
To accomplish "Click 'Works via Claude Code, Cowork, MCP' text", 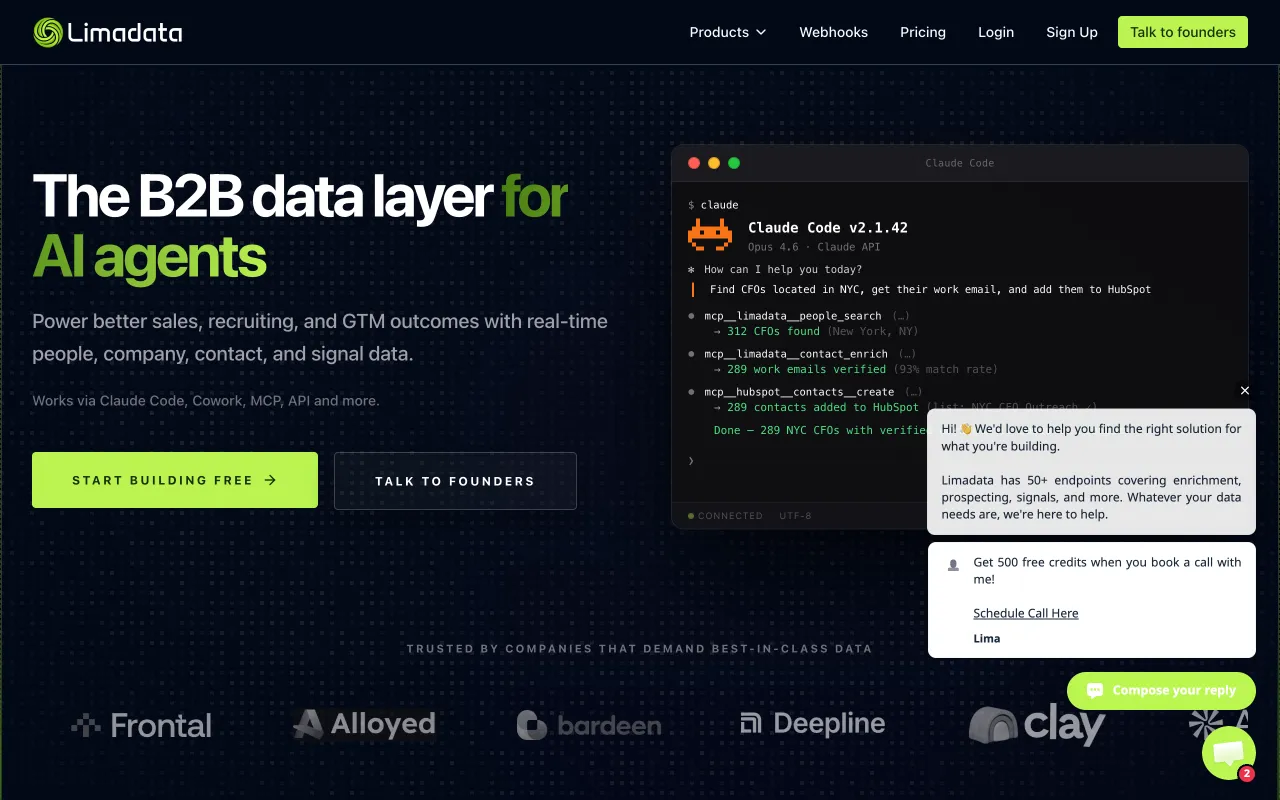I will [206, 401].
